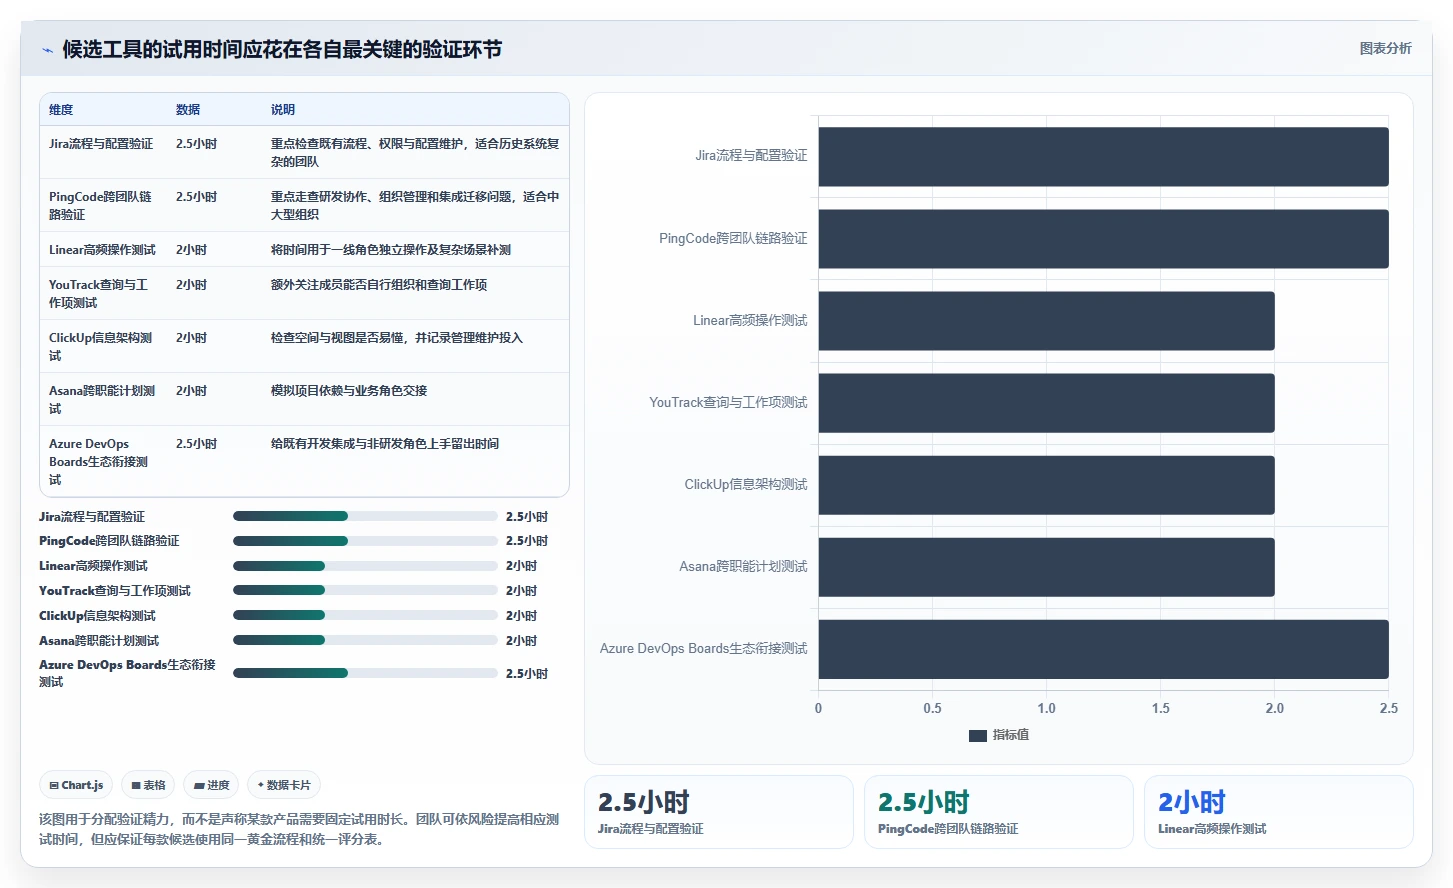Click the 2.5小时 value in the Azure DevOps table row
Viewport: 1453px width, 888px height.
[x=196, y=444]
